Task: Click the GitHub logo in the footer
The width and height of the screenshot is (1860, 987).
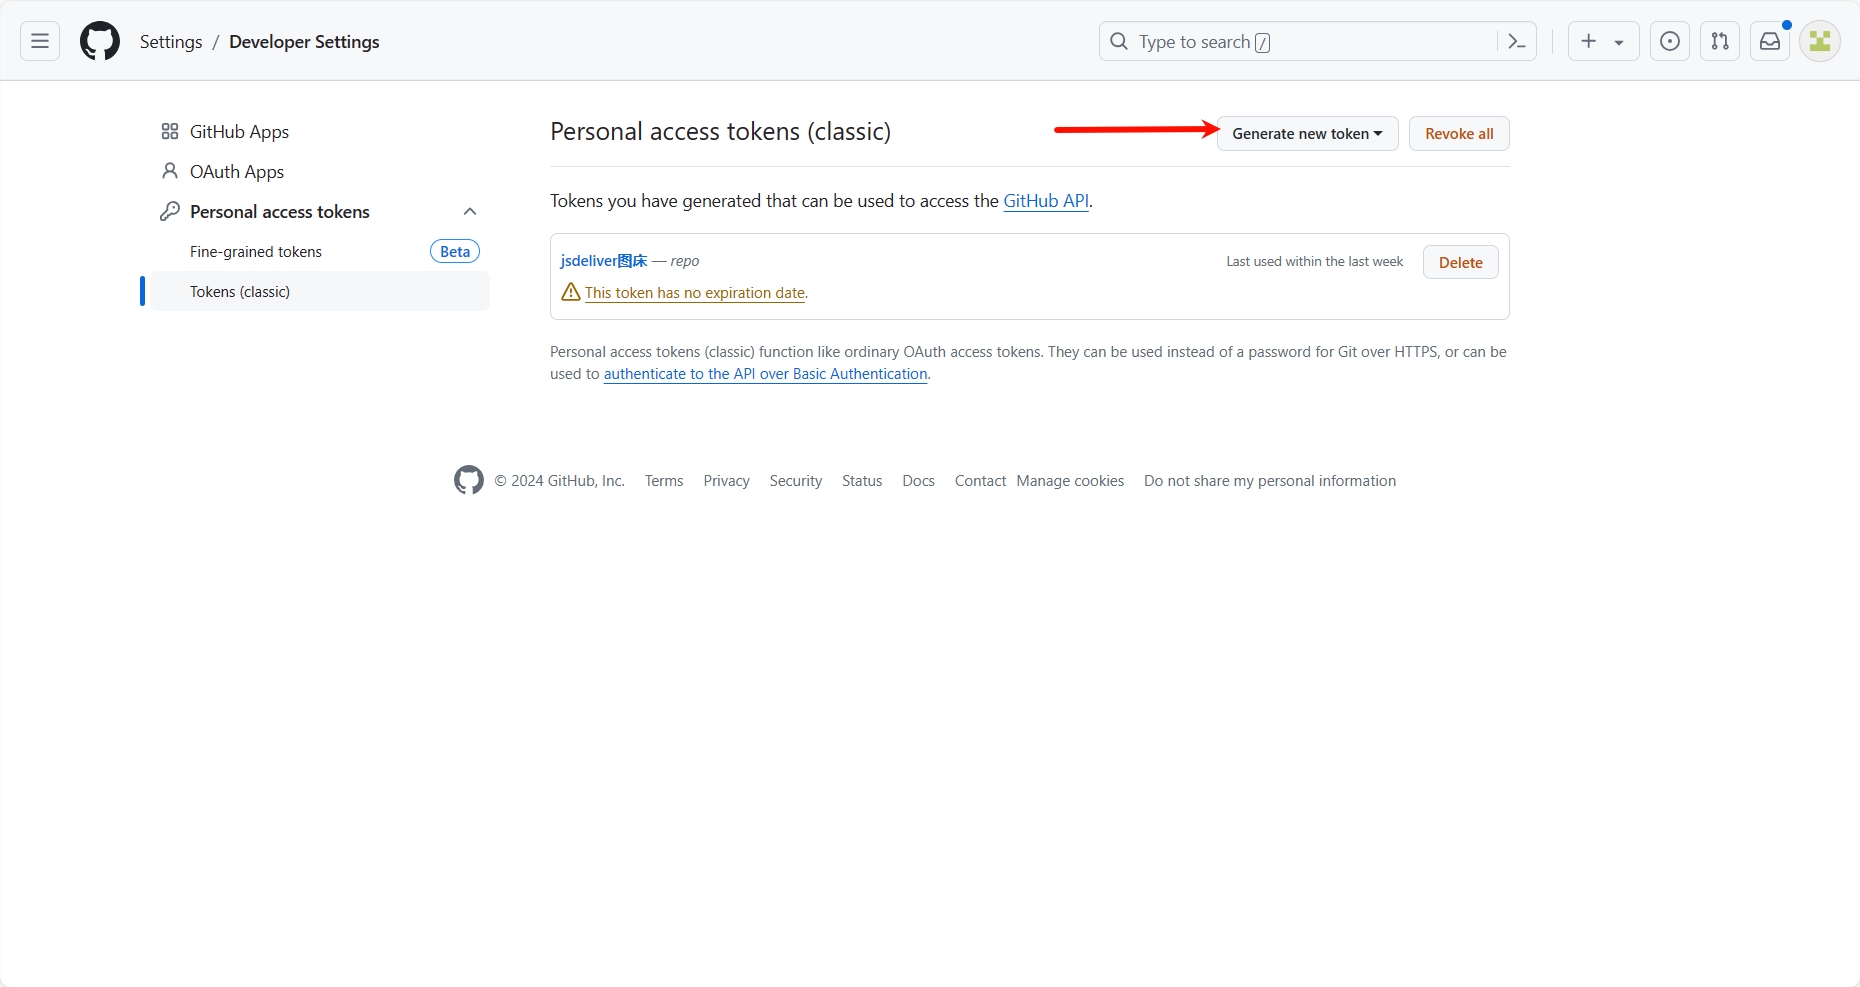Action: click(468, 480)
